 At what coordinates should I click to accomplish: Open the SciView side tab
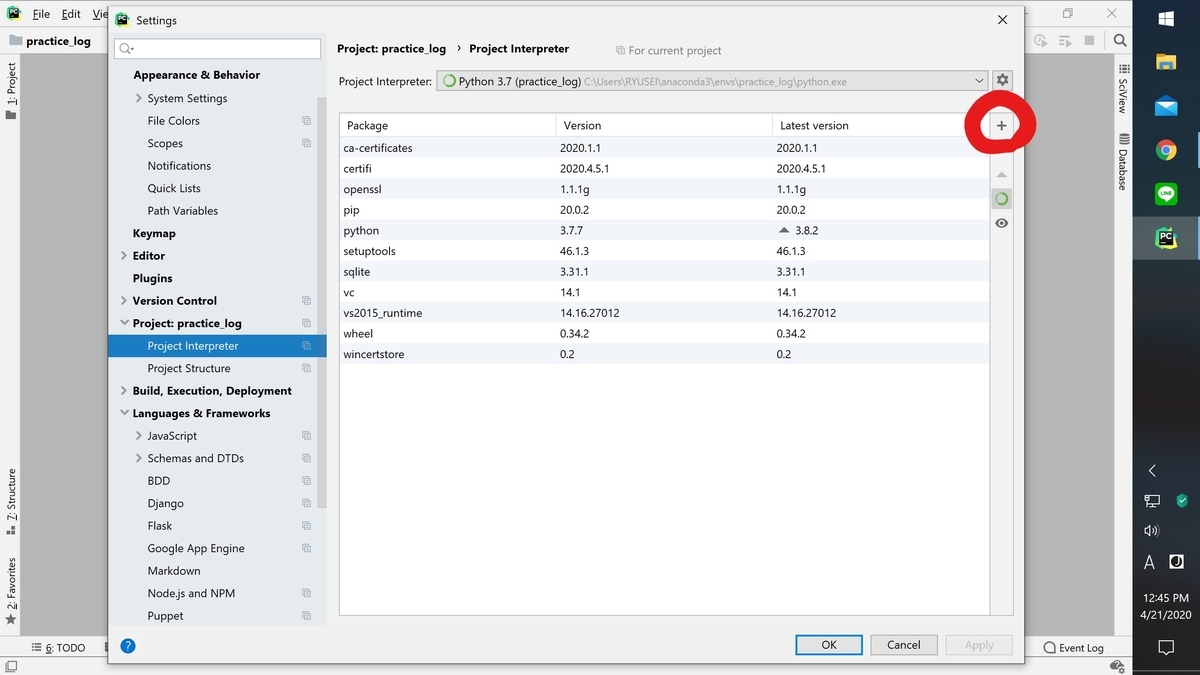[1123, 87]
